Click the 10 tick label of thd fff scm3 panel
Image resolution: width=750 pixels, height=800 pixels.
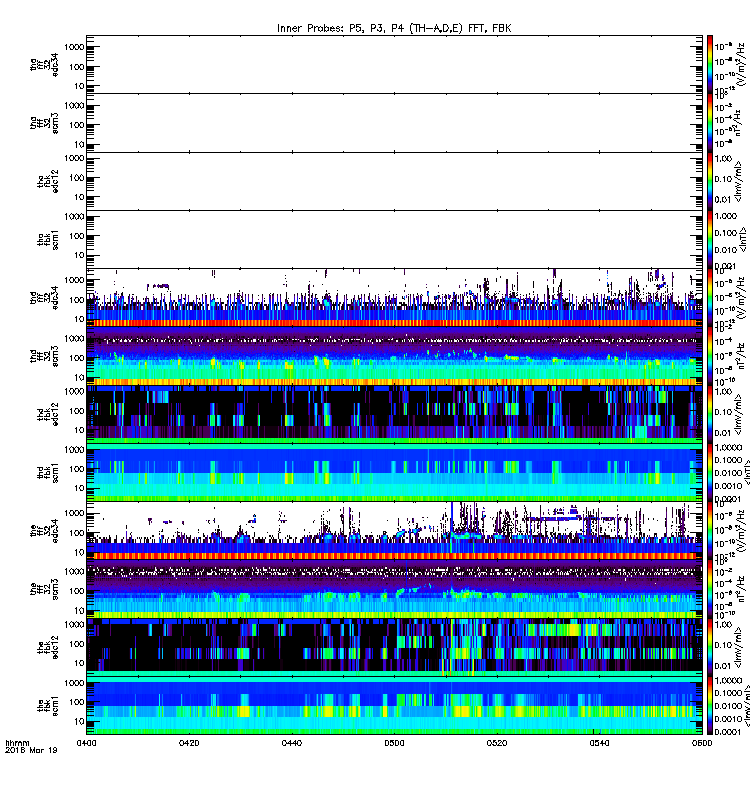(x=79, y=378)
